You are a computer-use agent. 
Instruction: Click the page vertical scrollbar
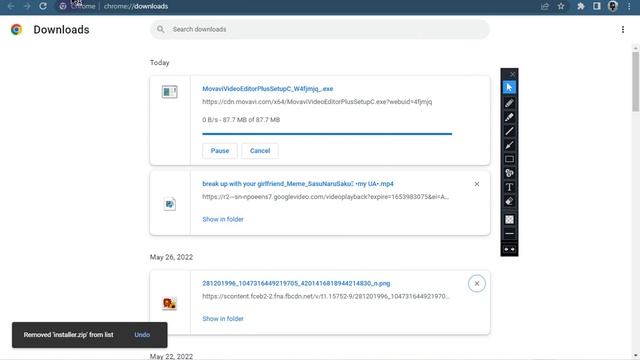tap(636, 82)
